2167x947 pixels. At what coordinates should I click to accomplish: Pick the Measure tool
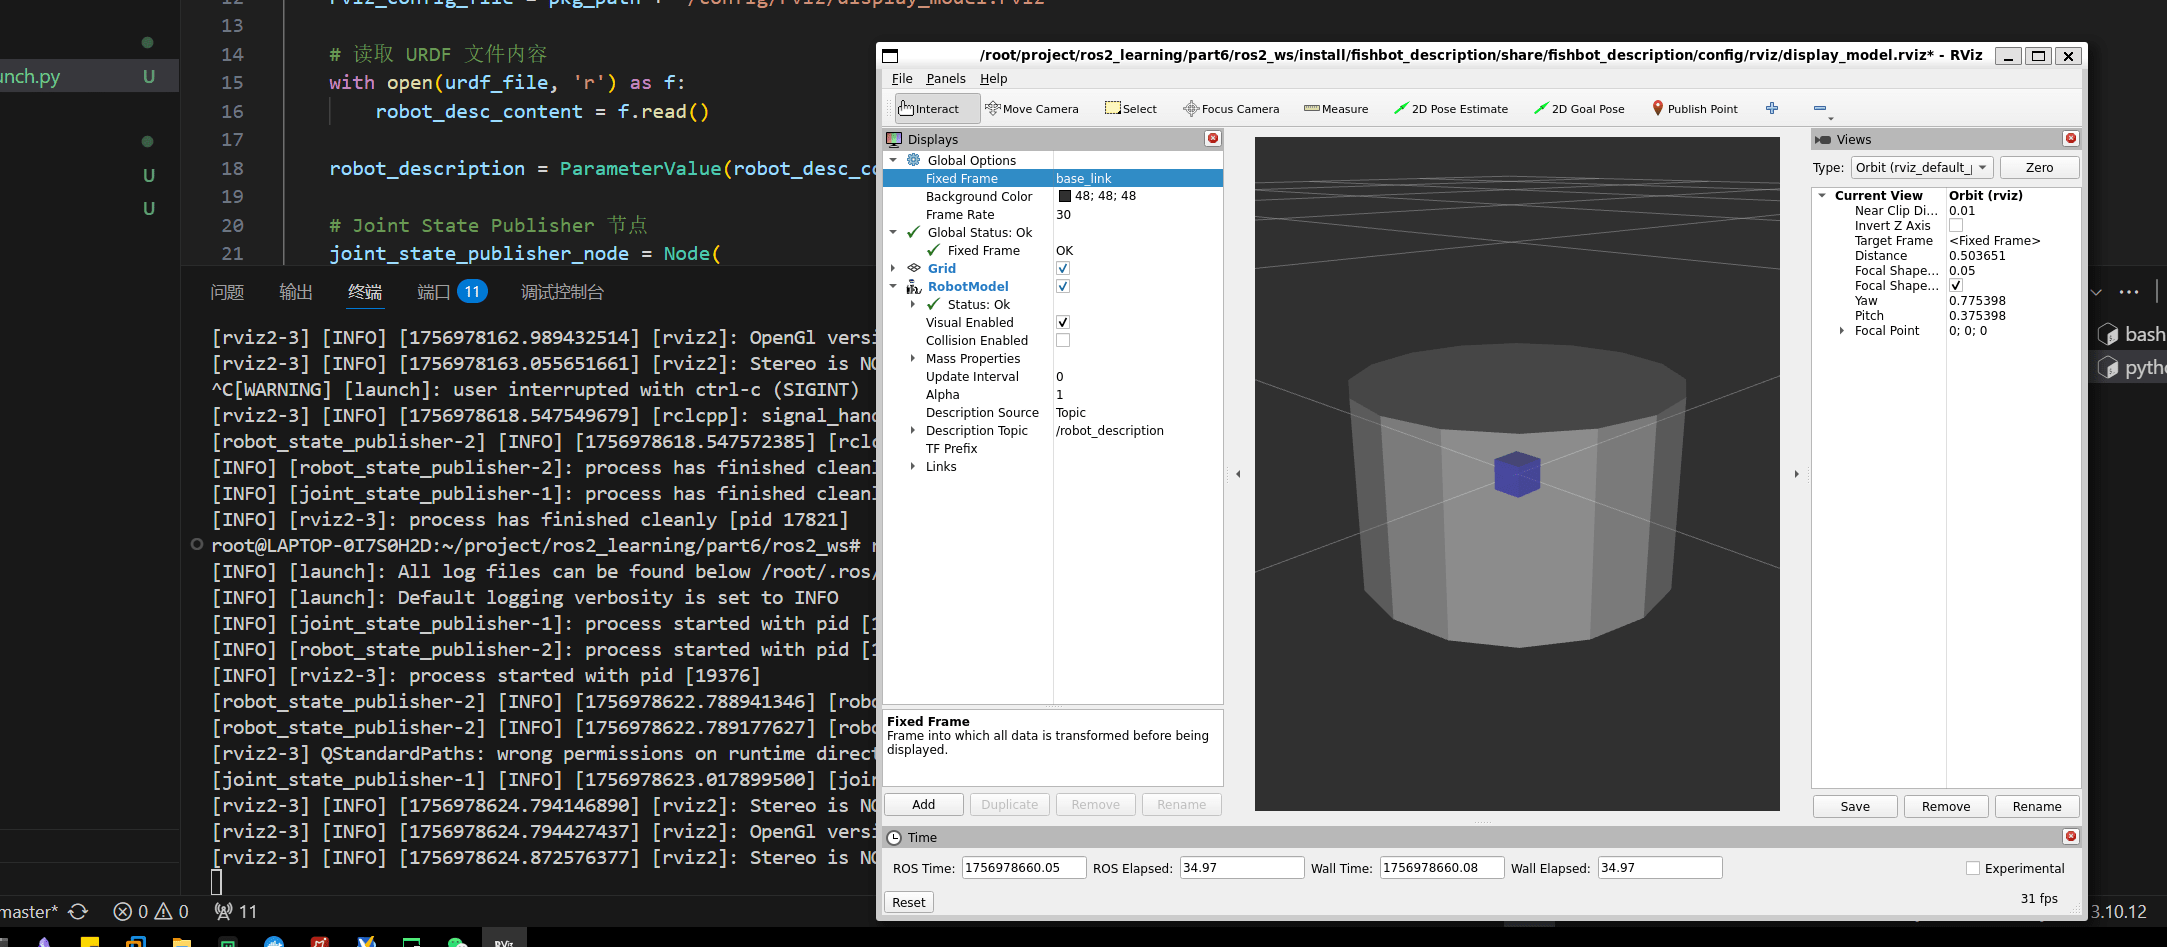1336,109
